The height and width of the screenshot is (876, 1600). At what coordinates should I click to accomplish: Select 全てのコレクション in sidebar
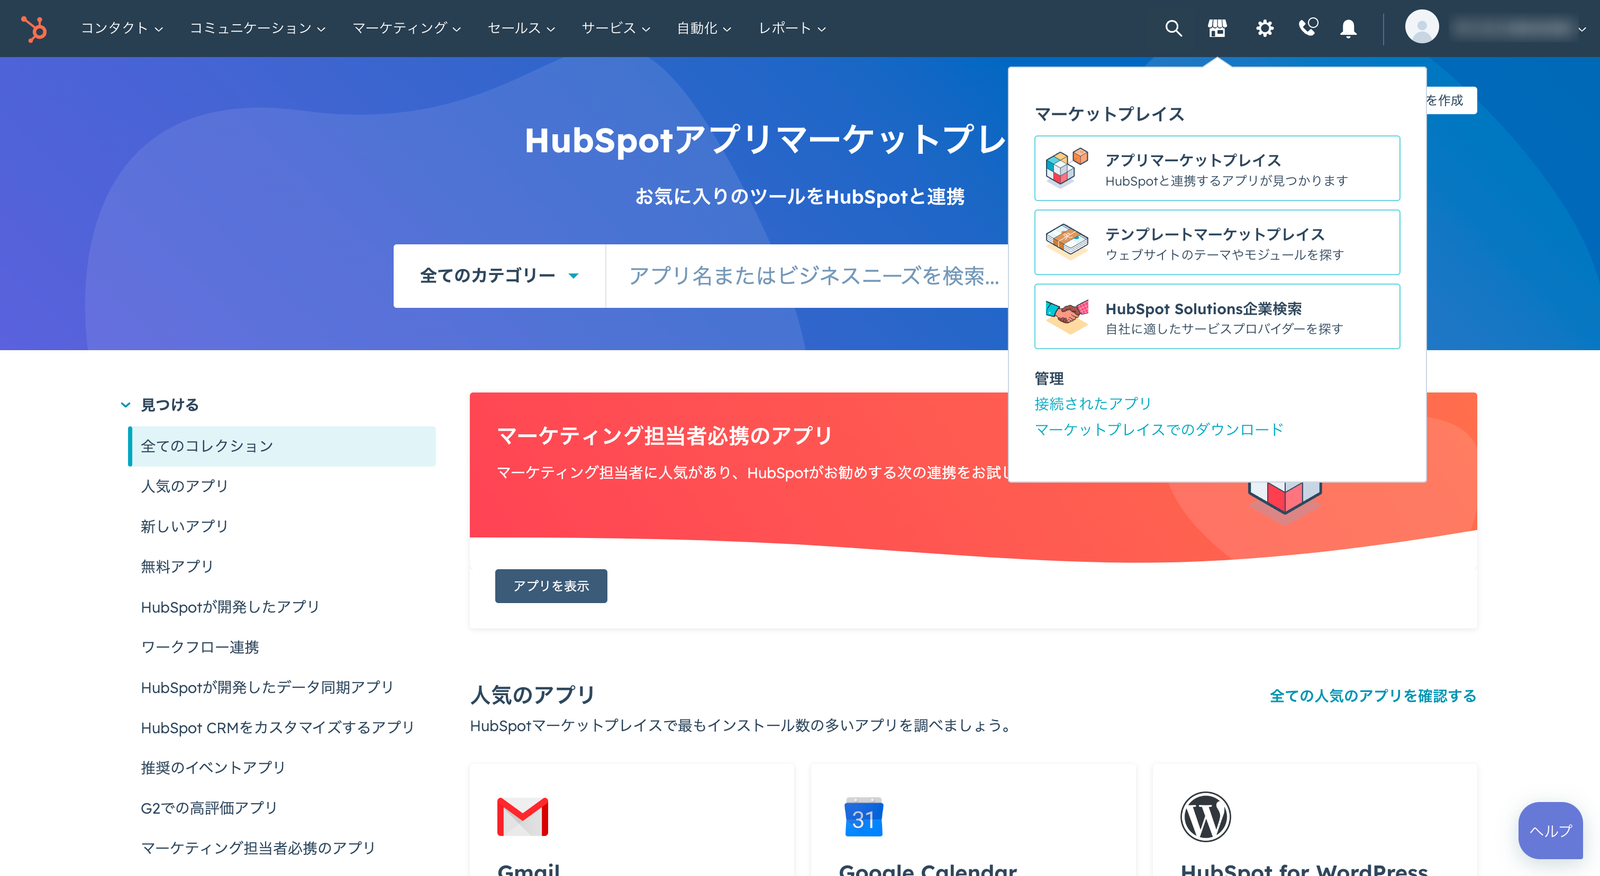point(282,446)
